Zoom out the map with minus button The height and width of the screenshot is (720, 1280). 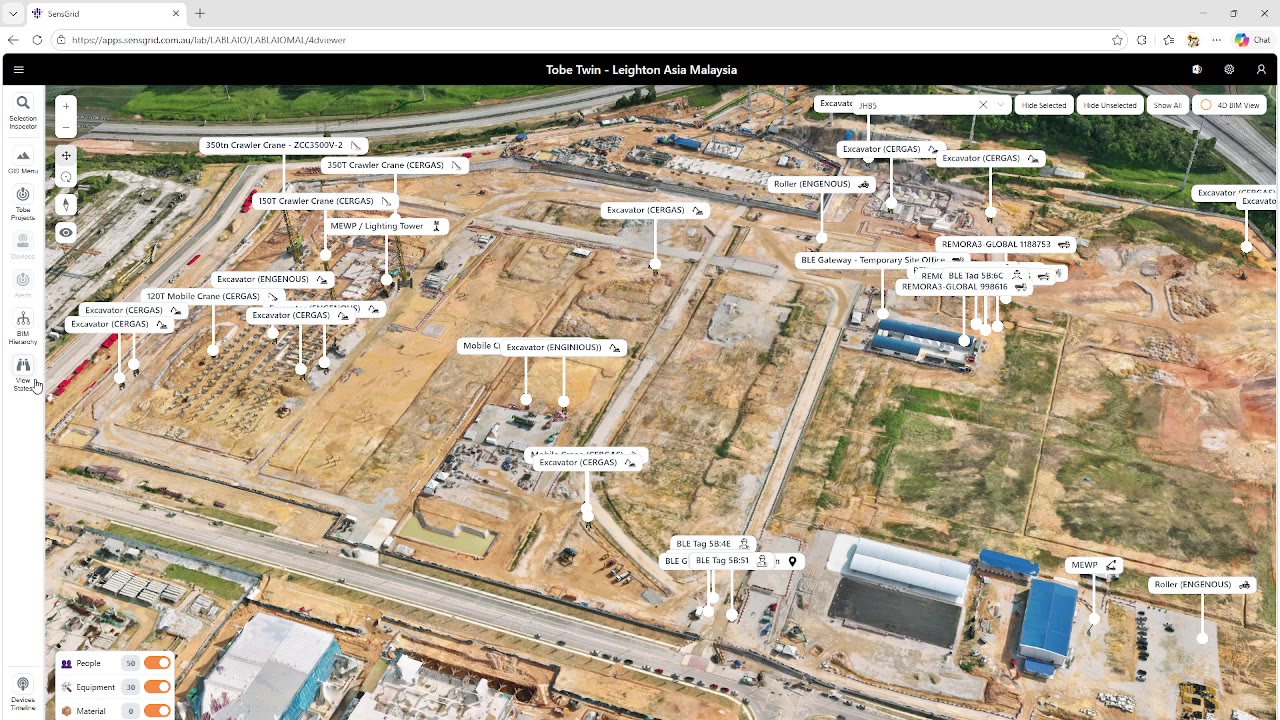66,127
